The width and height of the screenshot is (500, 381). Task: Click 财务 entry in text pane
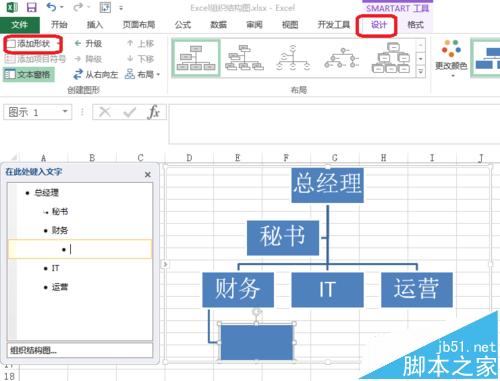click(x=60, y=230)
